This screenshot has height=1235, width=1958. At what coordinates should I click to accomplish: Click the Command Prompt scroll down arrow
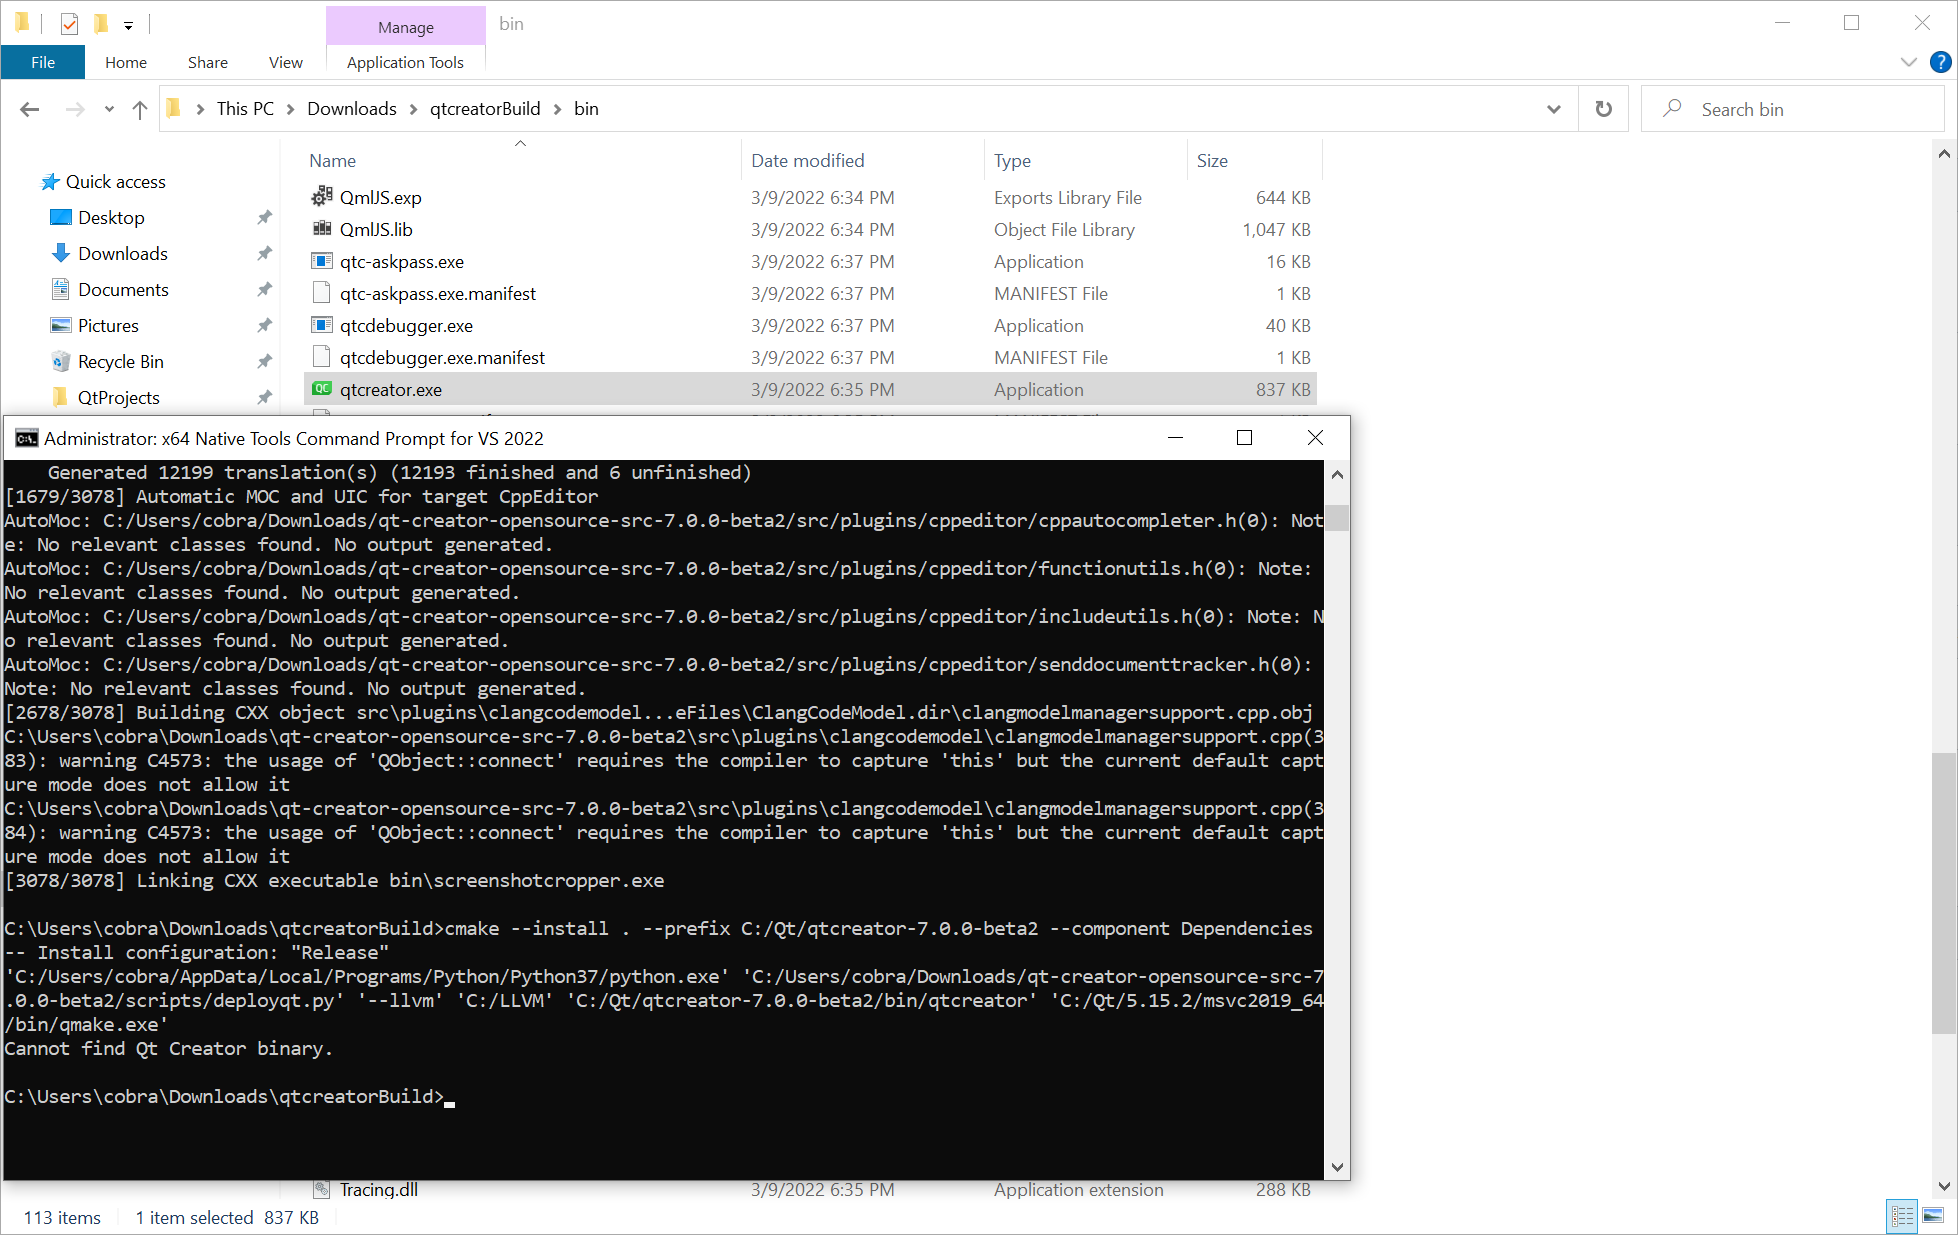point(1337,1167)
